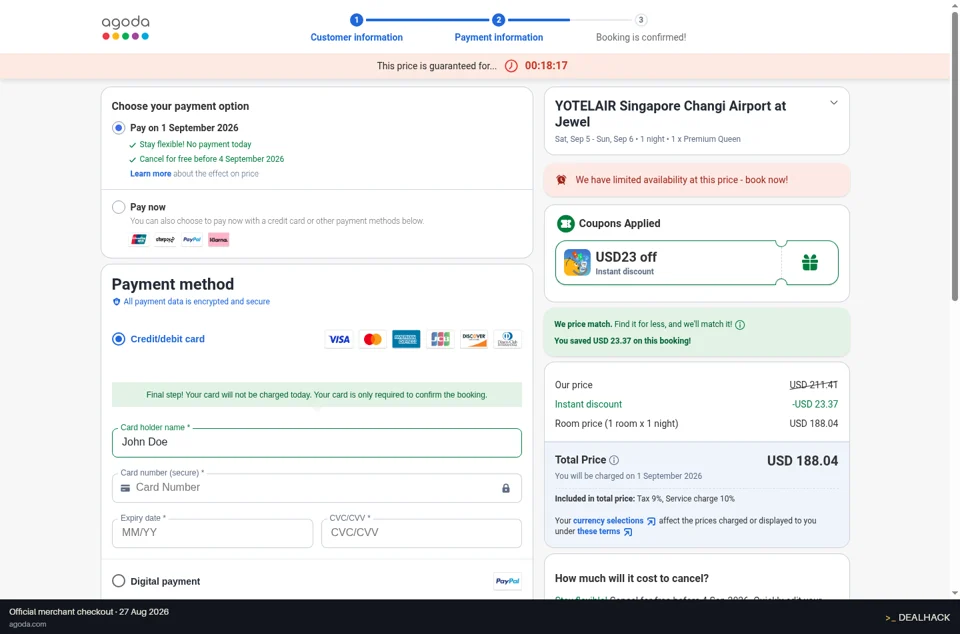Select Pay on 1 September 2026 option

(x=118, y=128)
